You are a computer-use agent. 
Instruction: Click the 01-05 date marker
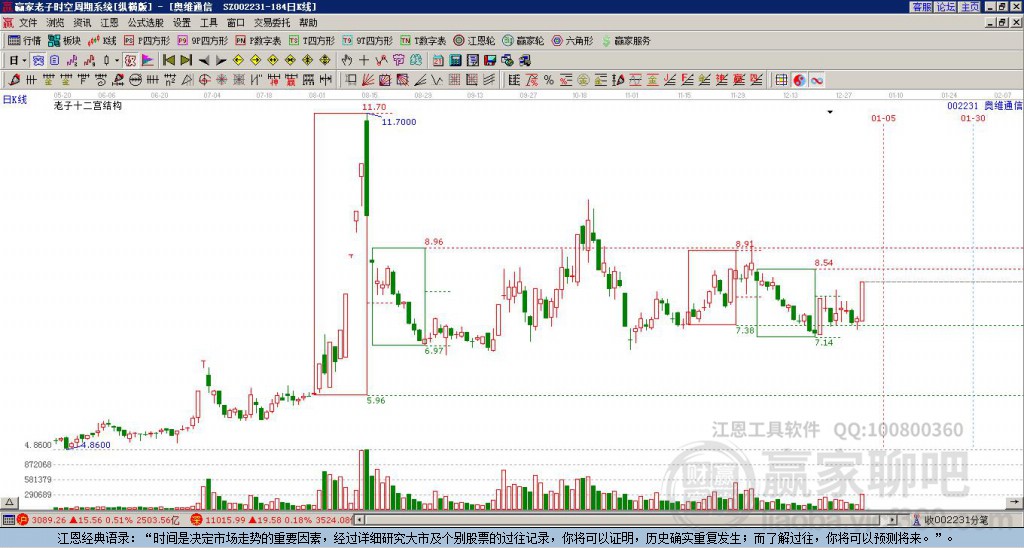click(x=883, y=118)
